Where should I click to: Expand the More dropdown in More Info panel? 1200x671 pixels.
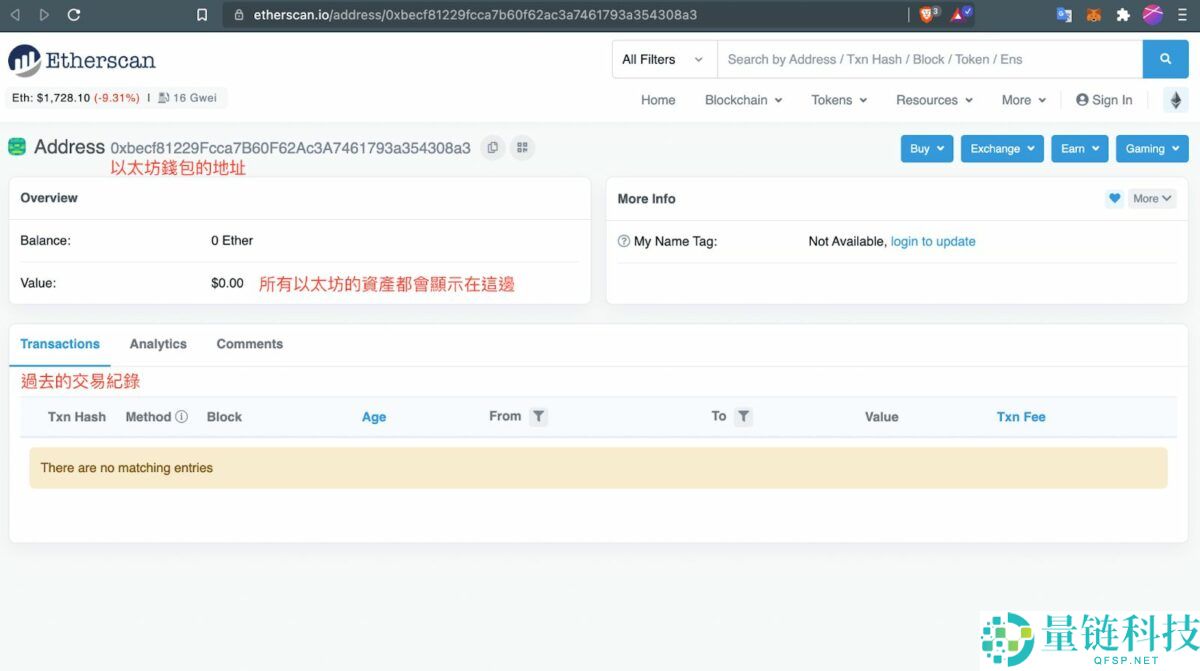(x=1150, y=198)
